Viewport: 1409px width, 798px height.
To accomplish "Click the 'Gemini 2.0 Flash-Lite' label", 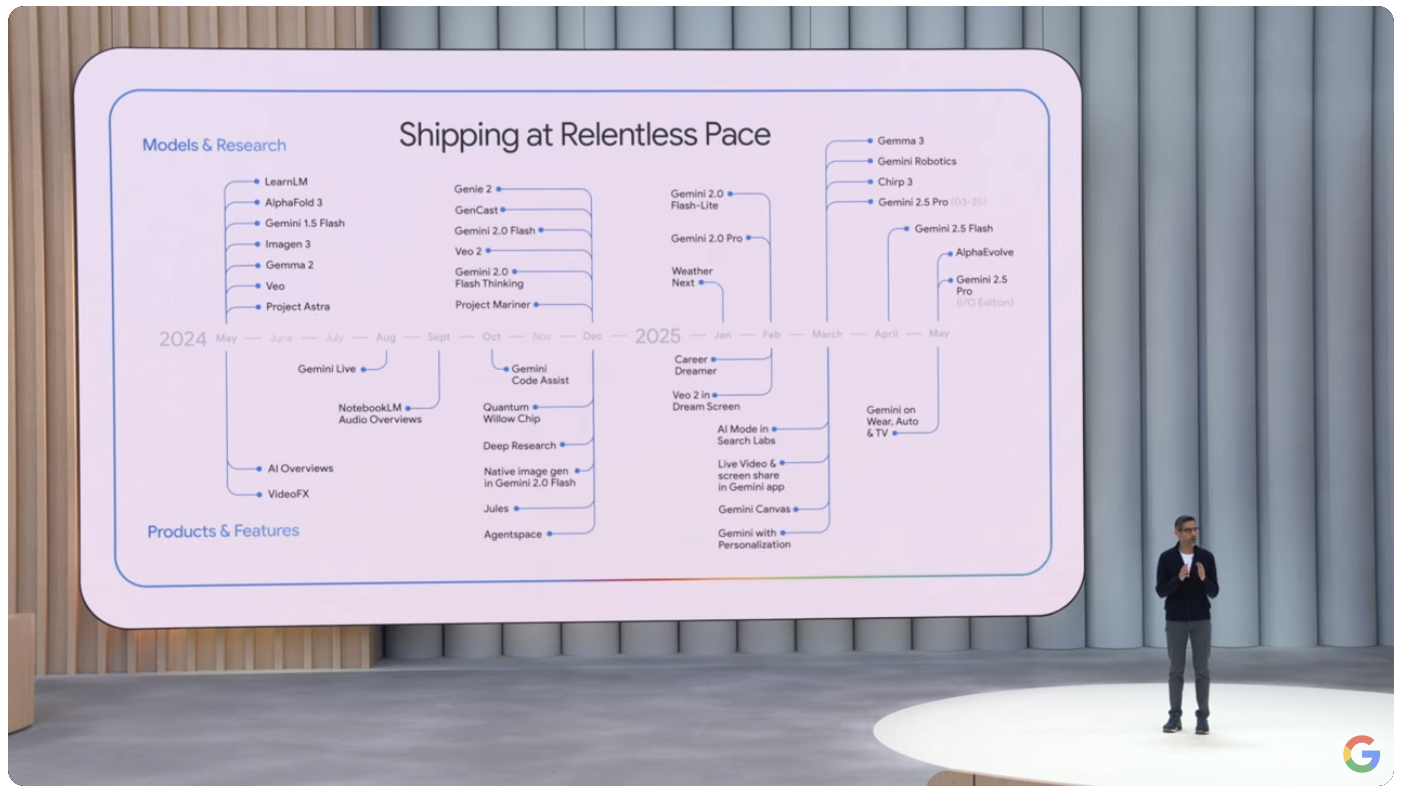I will (697, 200).
